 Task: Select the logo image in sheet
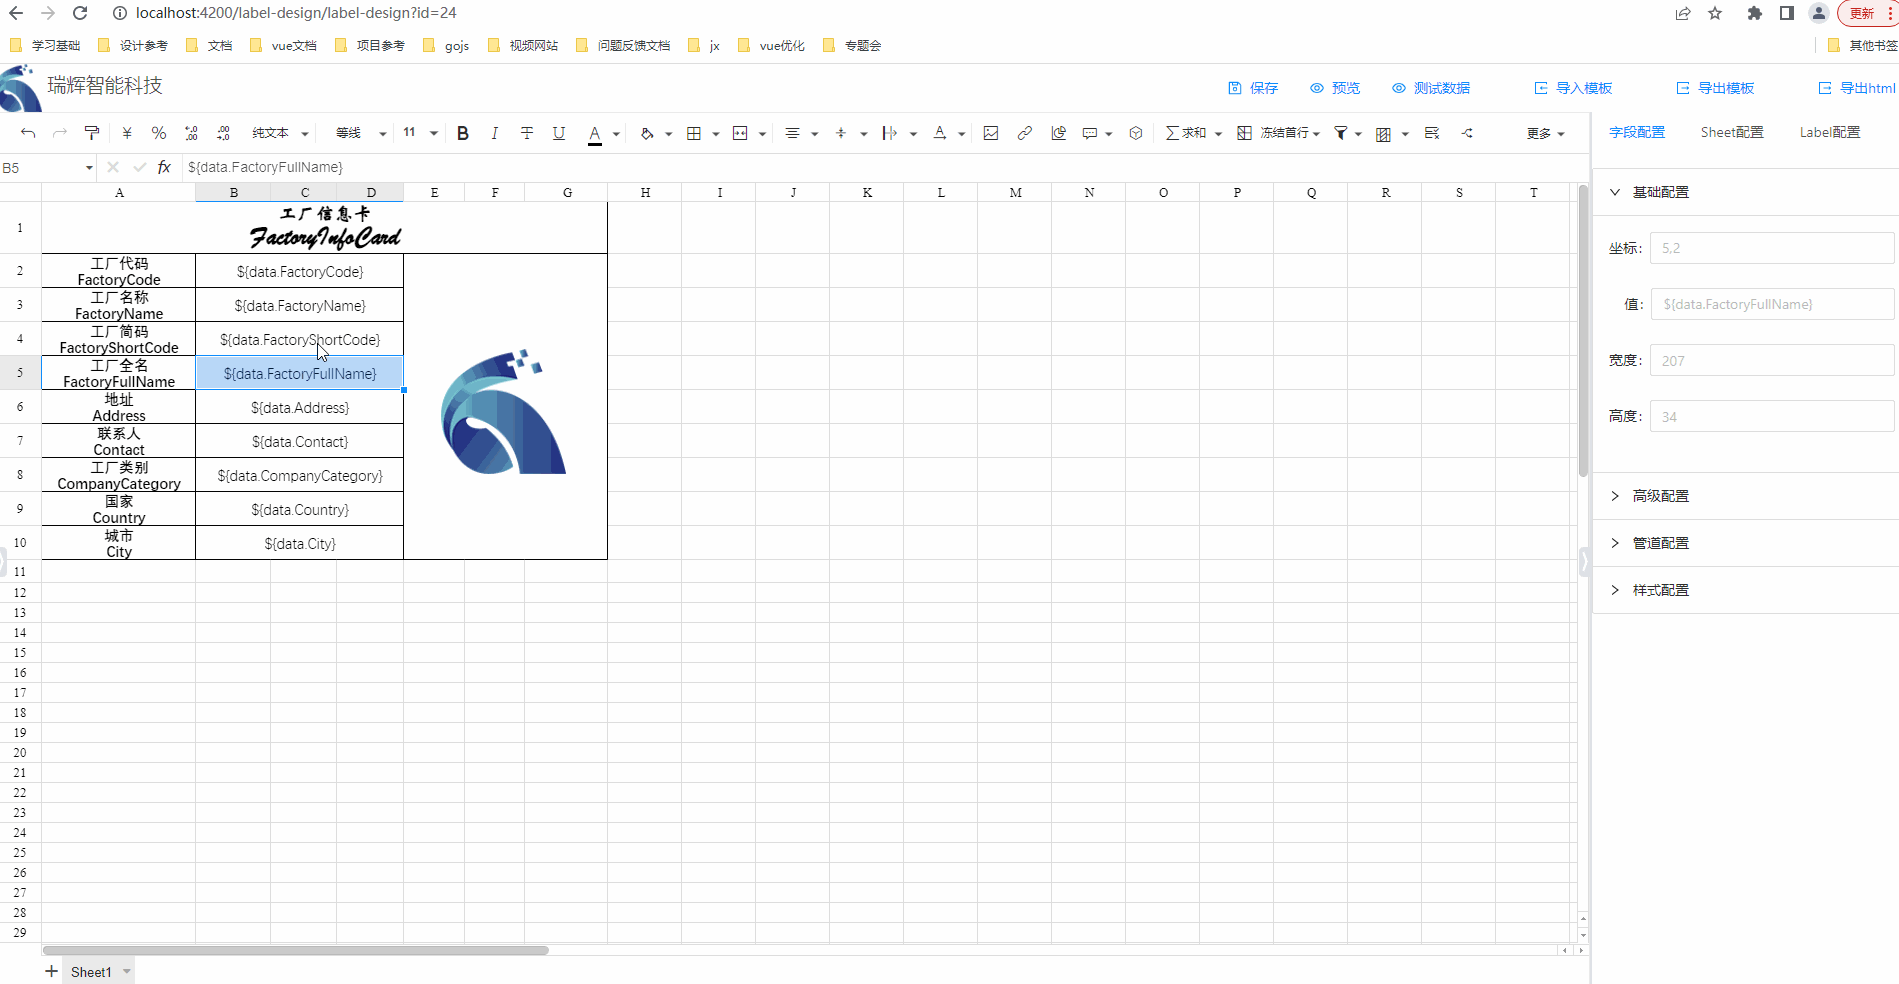tap(503, 411)
